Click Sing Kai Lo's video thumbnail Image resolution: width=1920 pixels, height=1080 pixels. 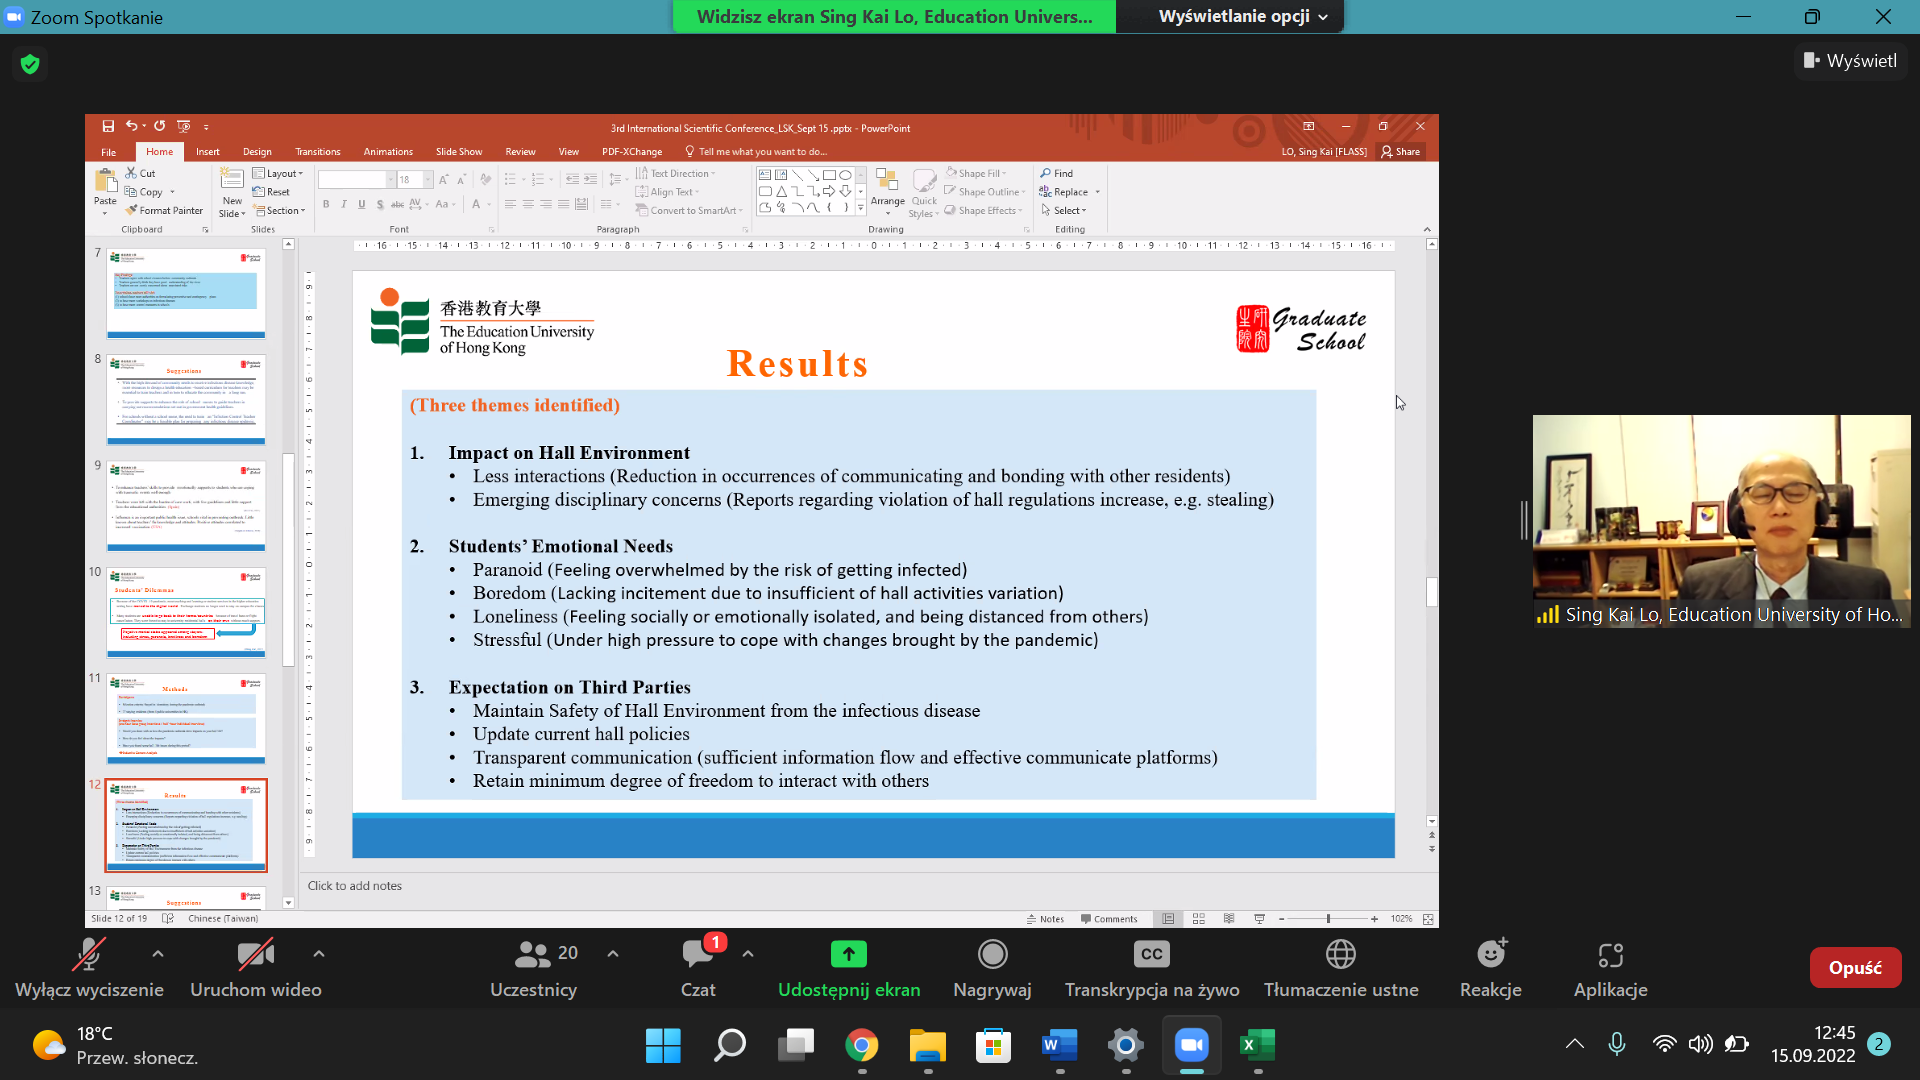click(x=1721, y=520)
